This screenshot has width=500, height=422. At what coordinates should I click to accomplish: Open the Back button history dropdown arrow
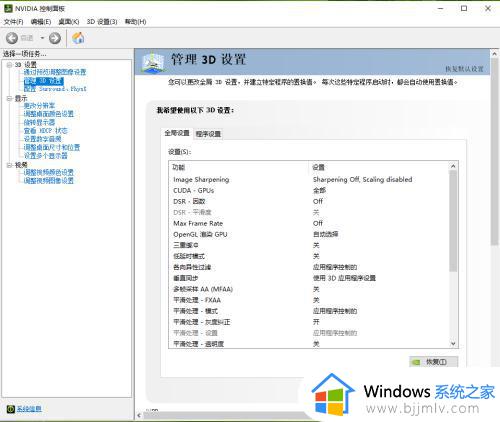(42, 38)
